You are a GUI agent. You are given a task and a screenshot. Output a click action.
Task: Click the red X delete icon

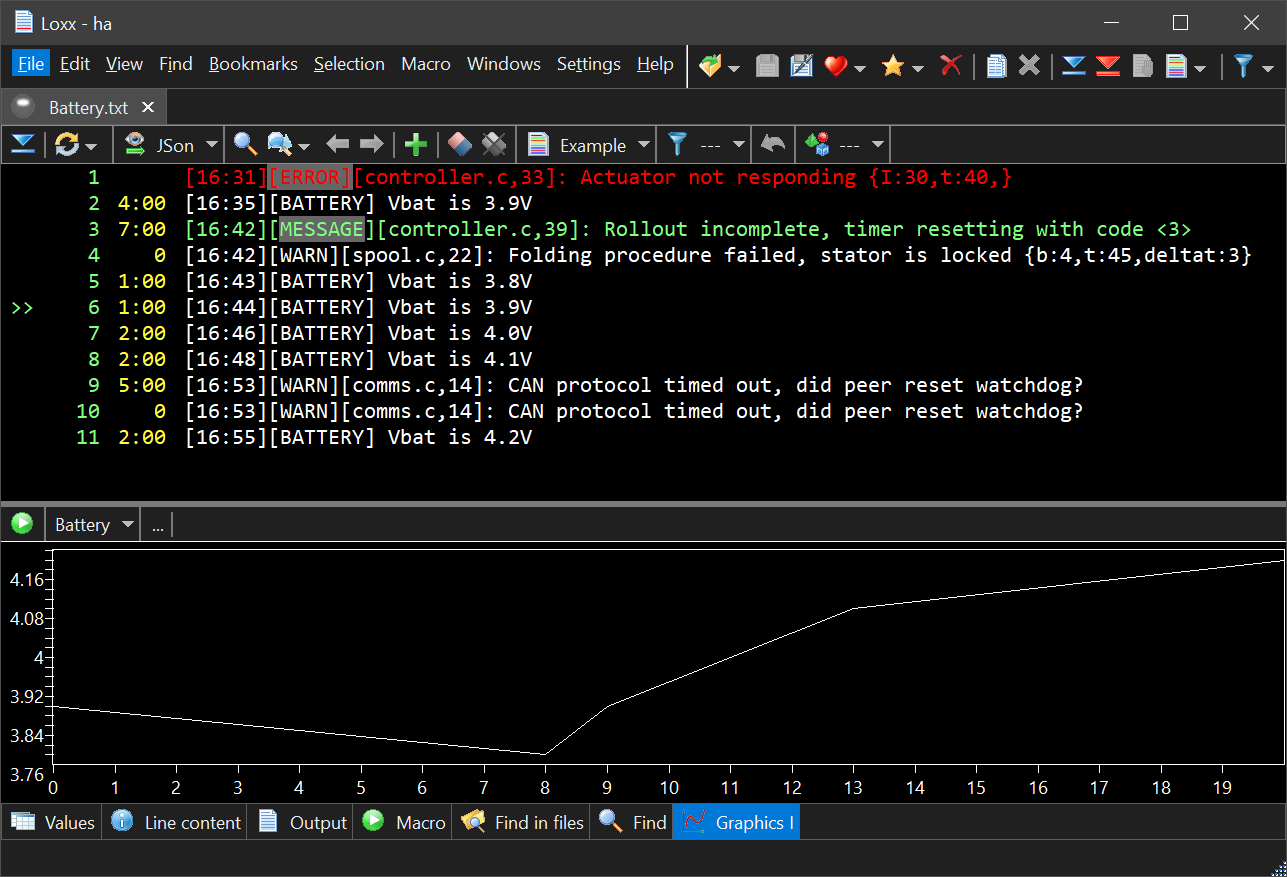click(x=951, y=66)
